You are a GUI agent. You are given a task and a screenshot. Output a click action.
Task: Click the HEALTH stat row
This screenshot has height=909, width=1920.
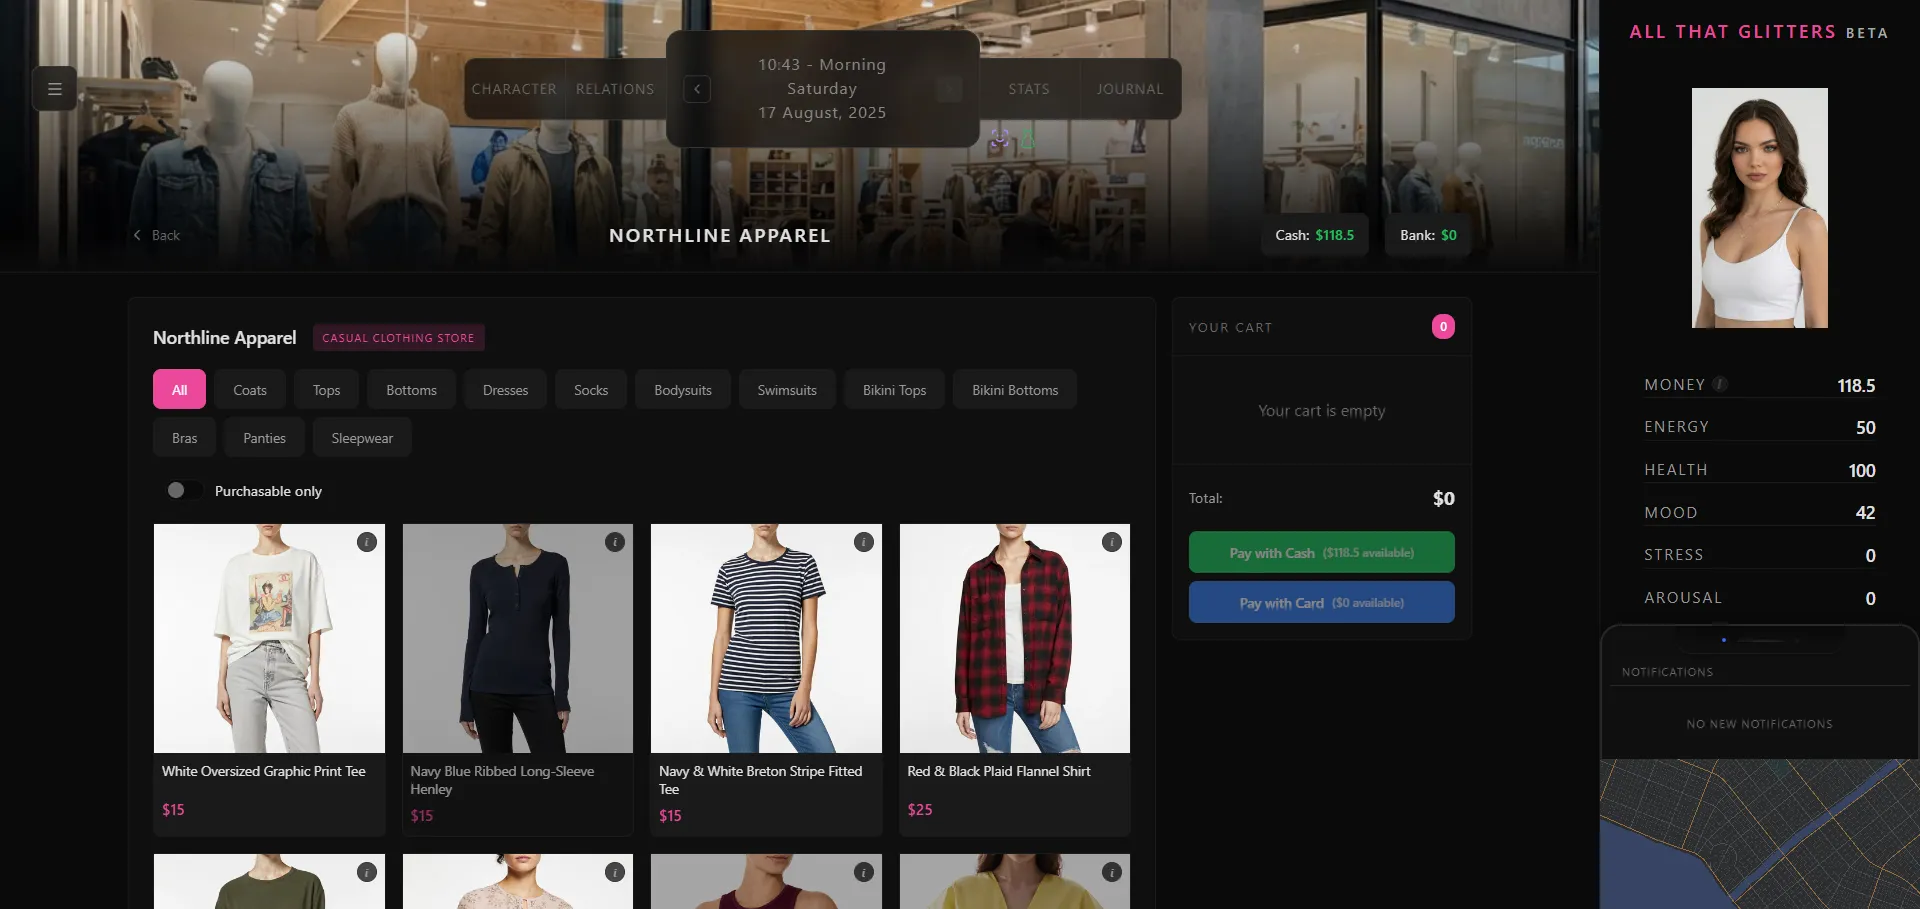click(1760, 470)
